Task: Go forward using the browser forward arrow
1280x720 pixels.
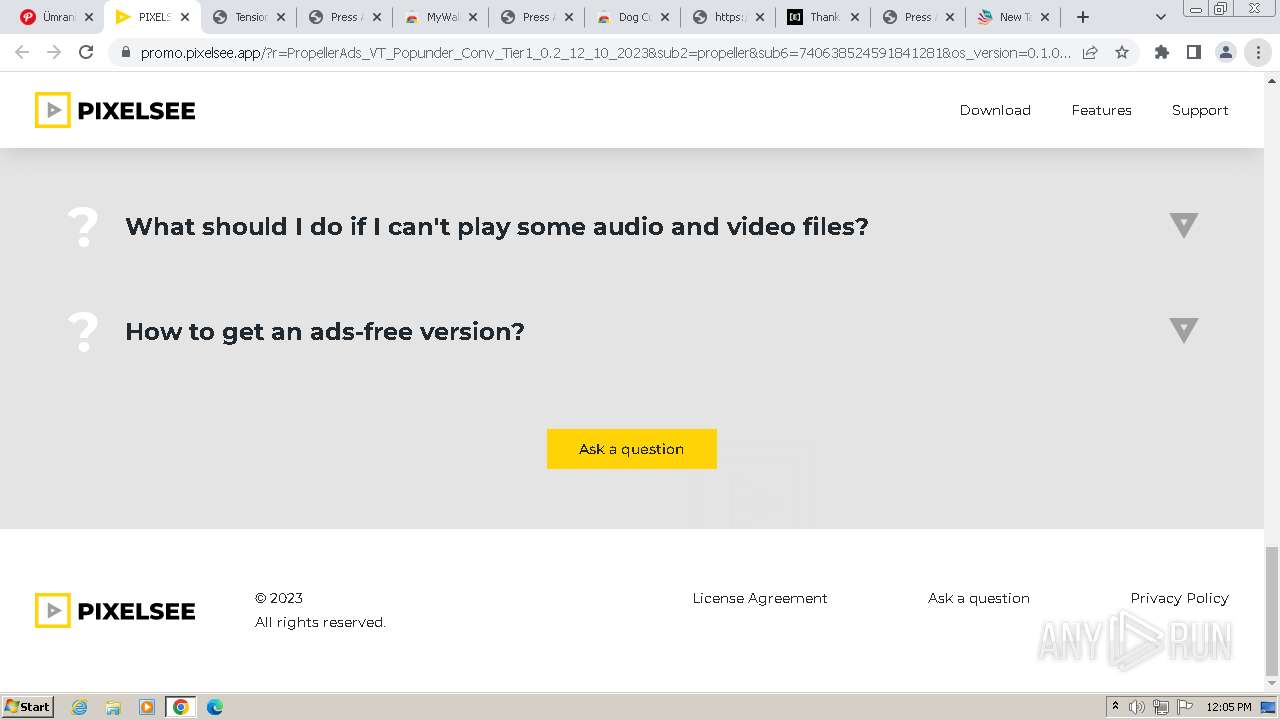Action: 54,52
